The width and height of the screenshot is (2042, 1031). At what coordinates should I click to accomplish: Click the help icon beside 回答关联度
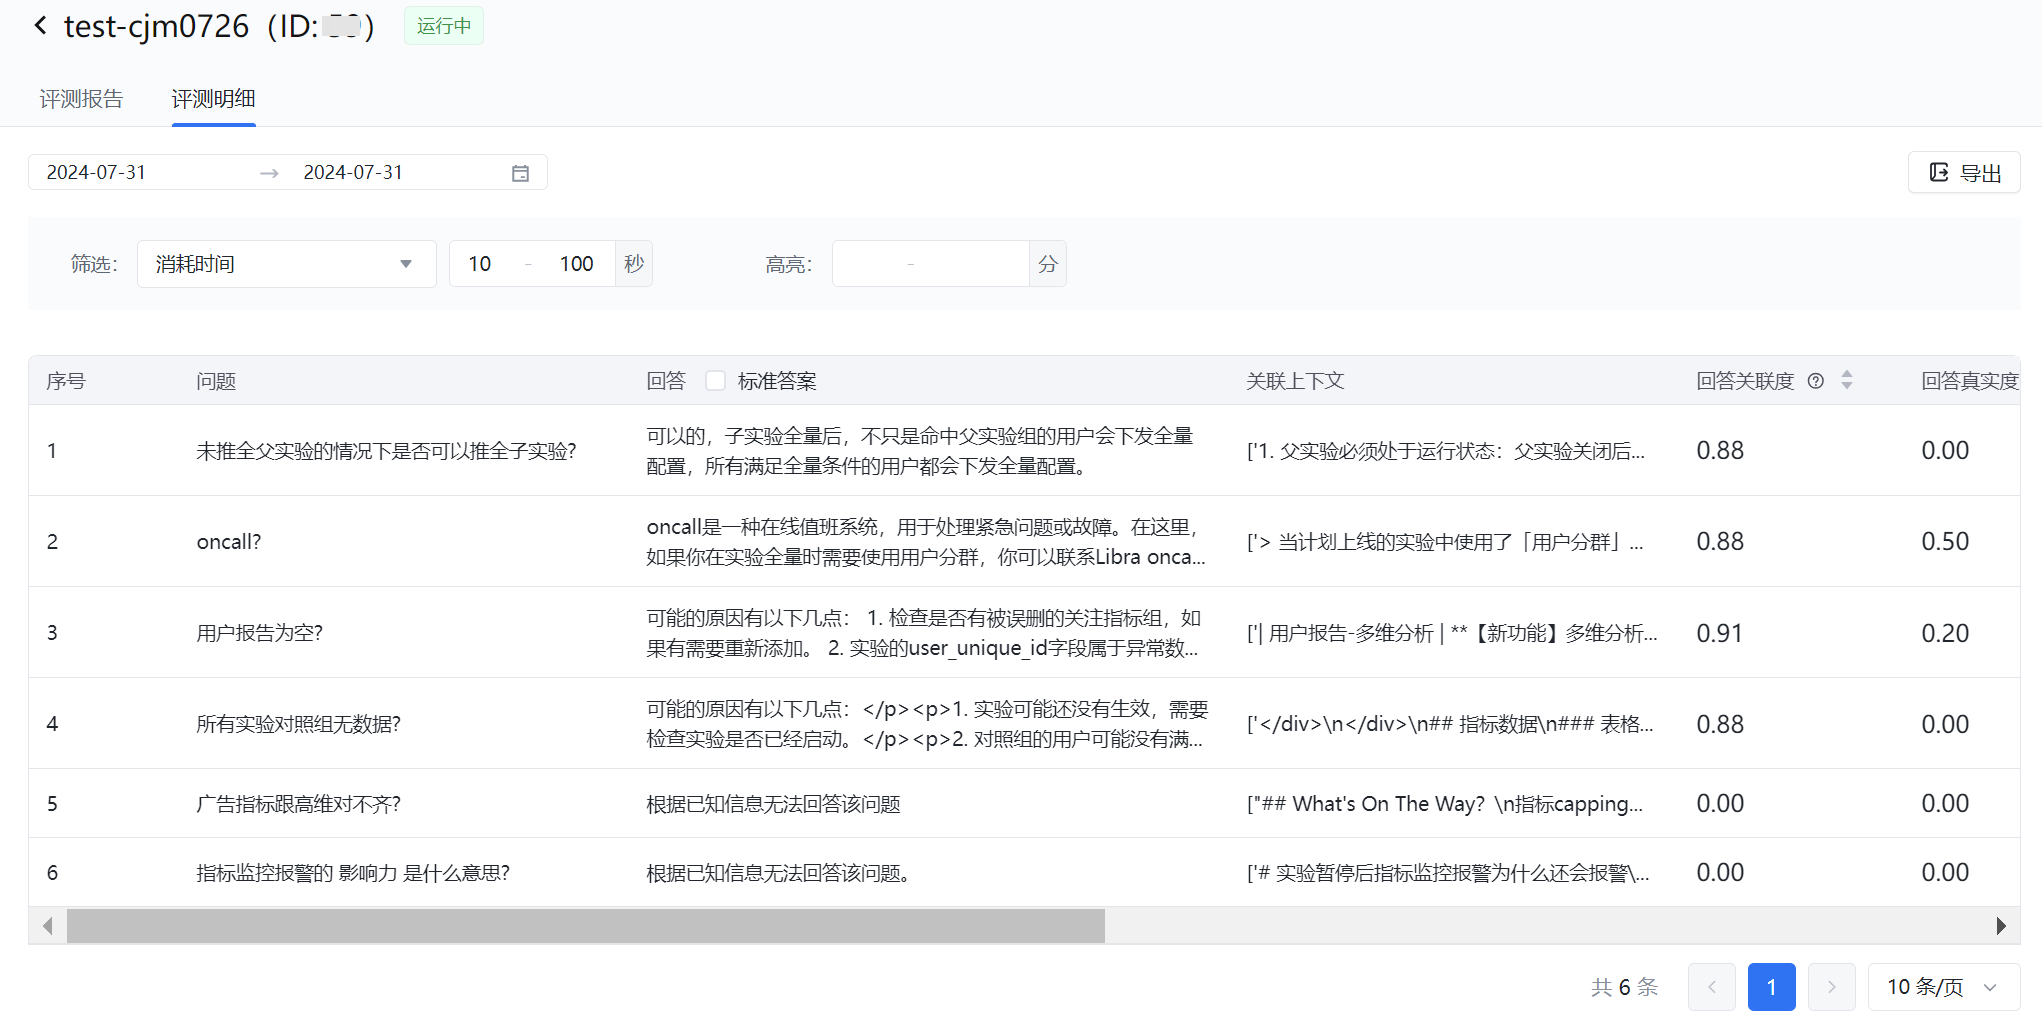click(x=1816, y=381)
